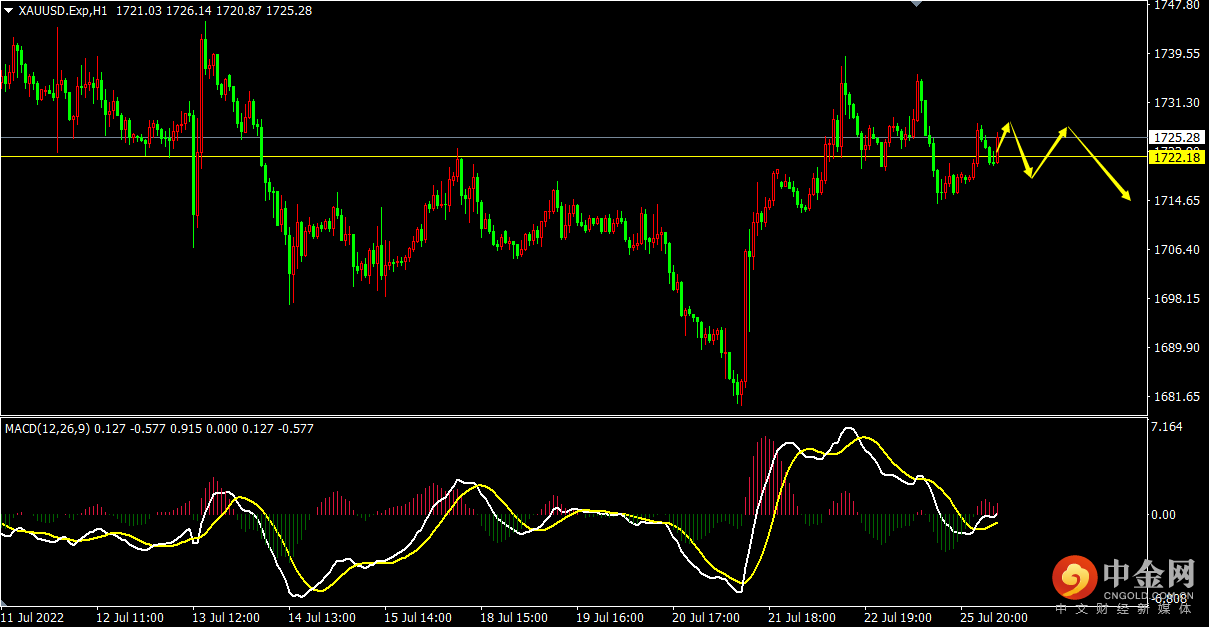Click the 21 Jul 18:00 time label

pyautogui.click(x=802, y=618)
